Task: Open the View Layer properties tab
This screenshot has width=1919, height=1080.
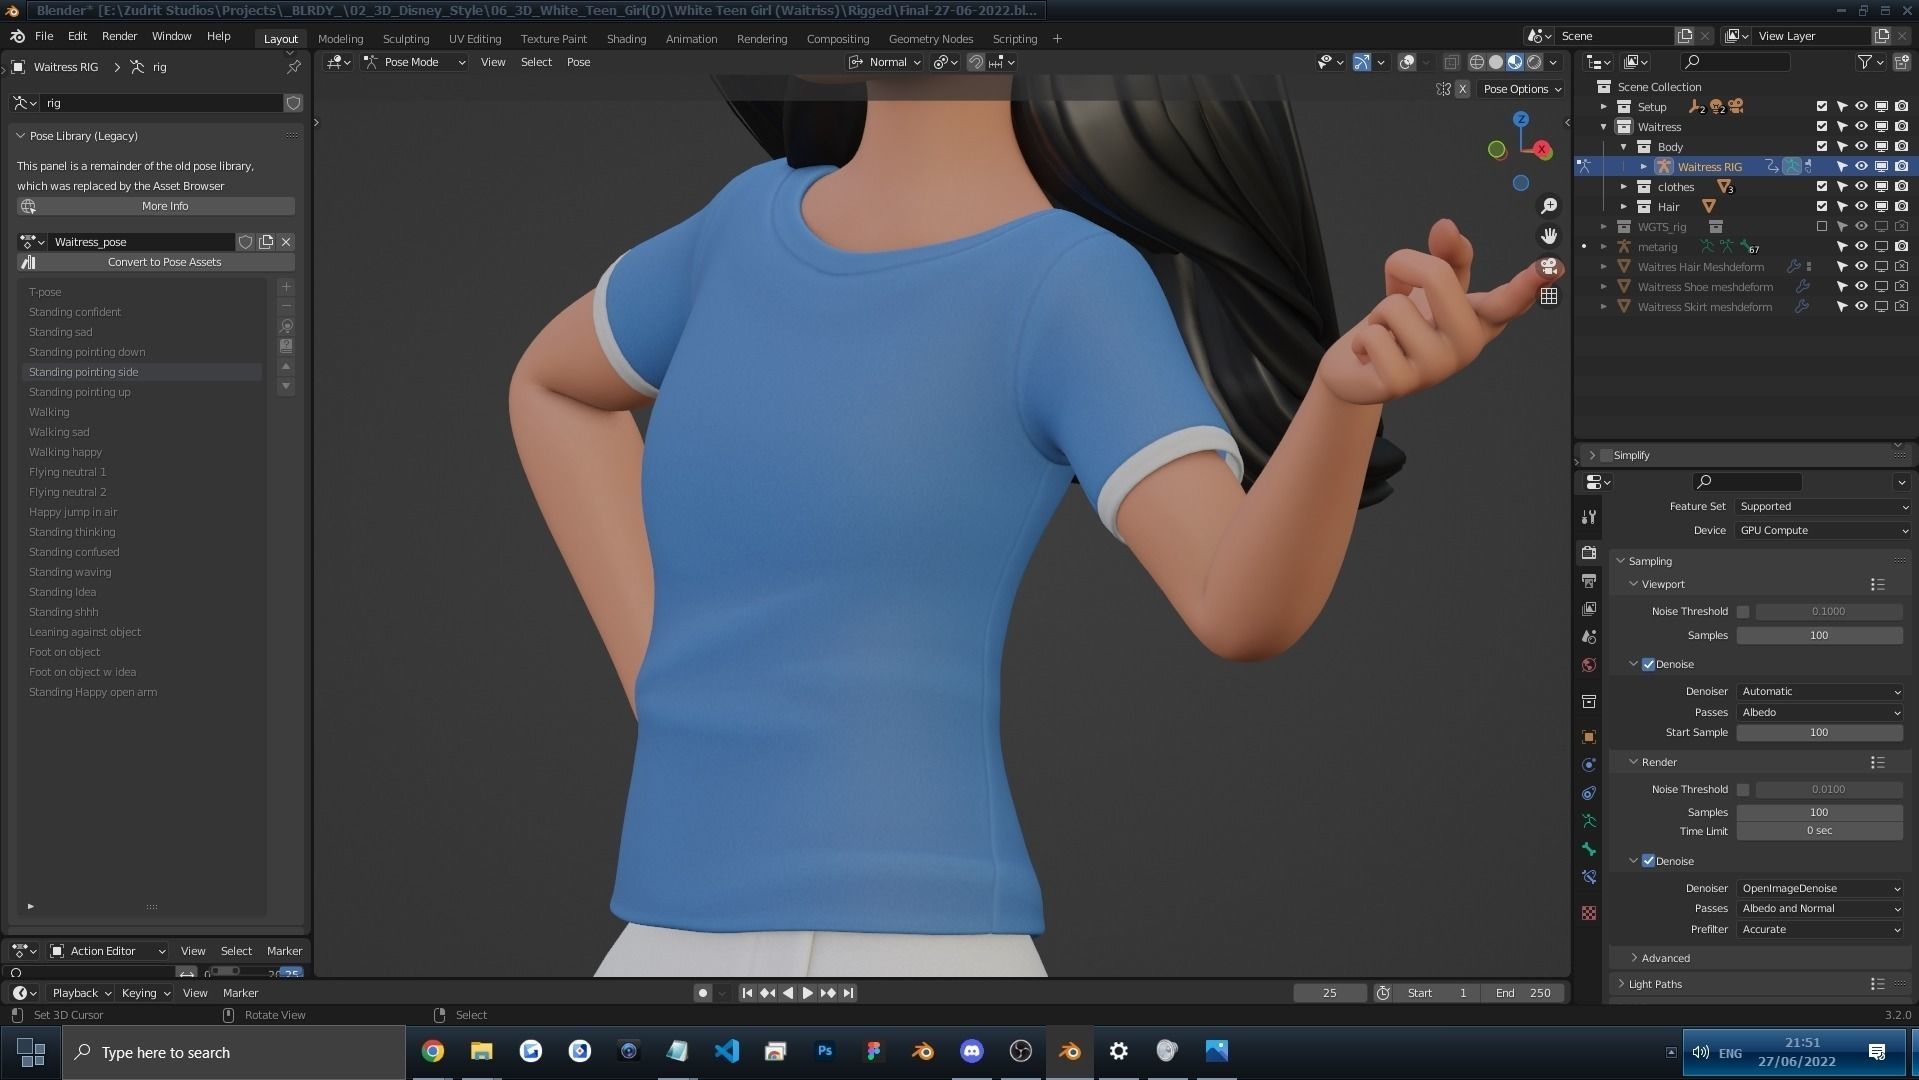Action: coord(1588,609)
